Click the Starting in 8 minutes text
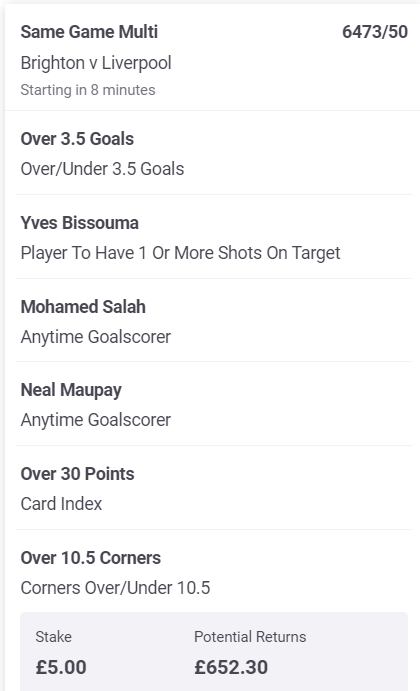This screenshot has width=420, height=691. click(88, 90)
